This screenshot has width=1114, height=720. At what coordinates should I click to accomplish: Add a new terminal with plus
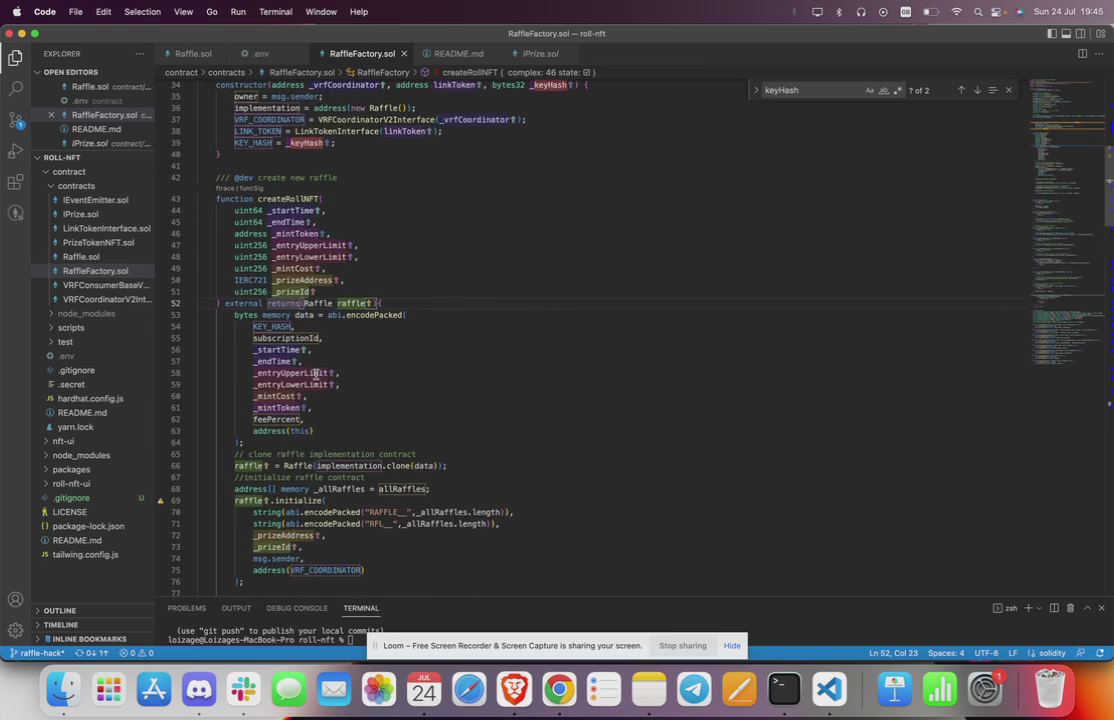[1027, 608]
